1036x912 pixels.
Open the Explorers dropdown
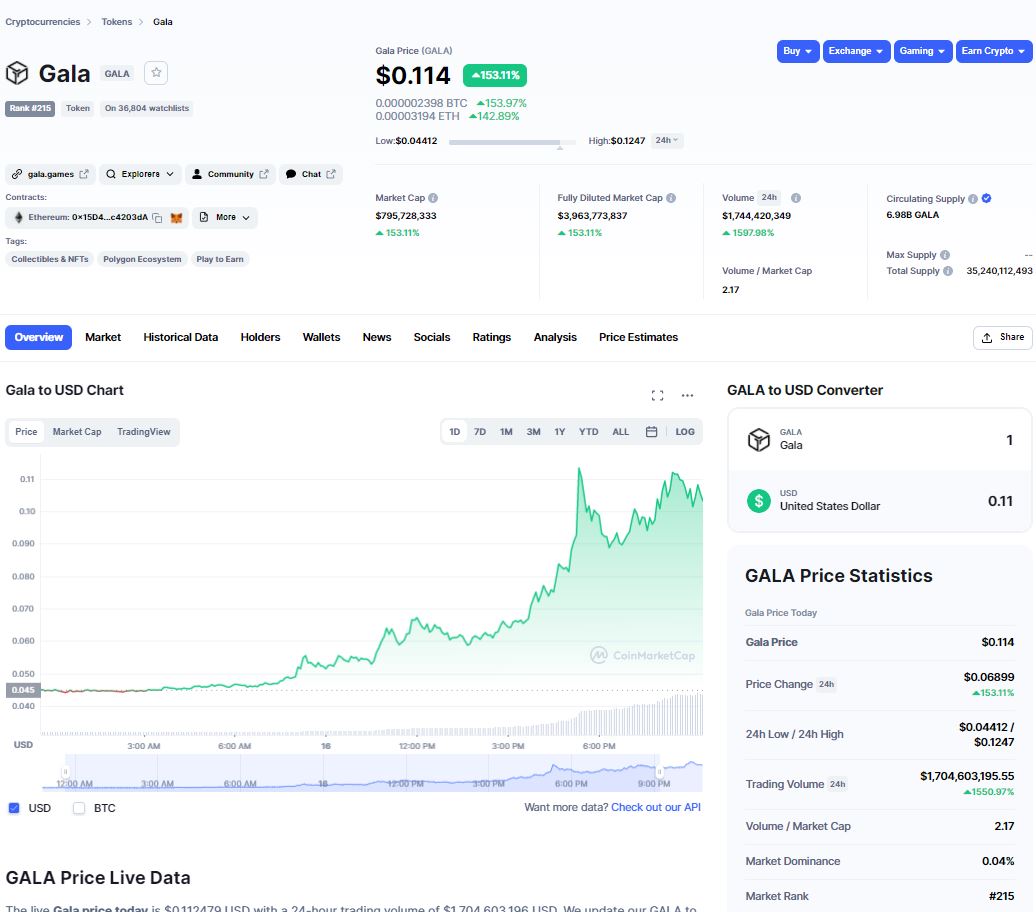(x=140, y=174)
